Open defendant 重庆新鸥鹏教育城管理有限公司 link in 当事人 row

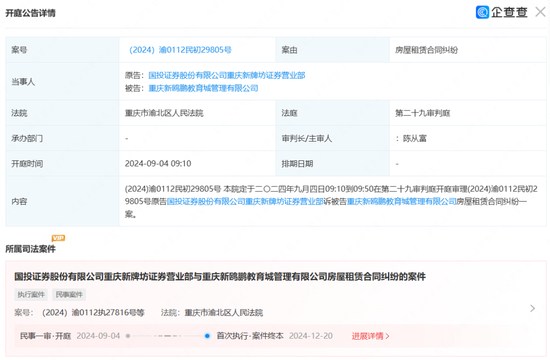pos(203,88)
